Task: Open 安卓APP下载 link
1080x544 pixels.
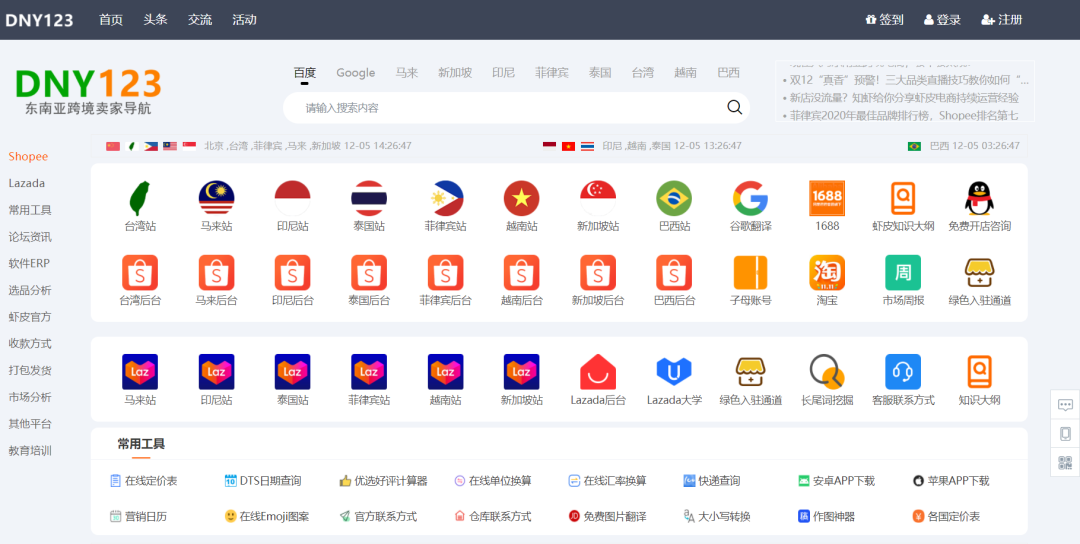Action: [x=836, y=481]
